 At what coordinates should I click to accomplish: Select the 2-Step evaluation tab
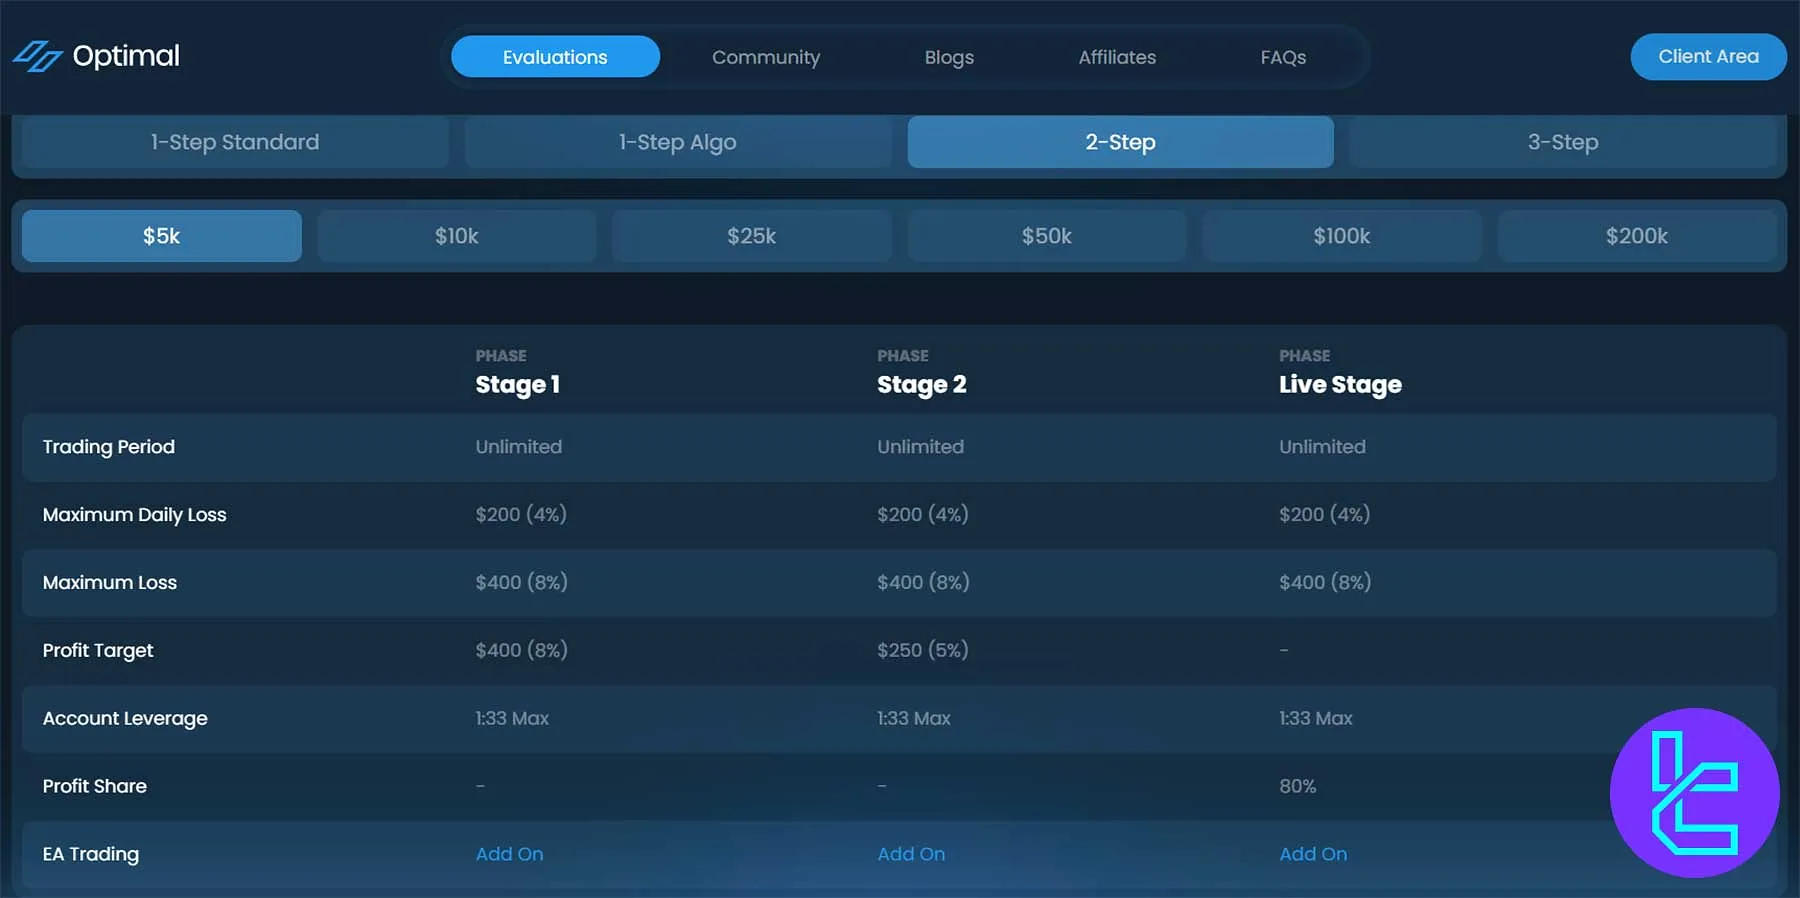[1120, 142]
